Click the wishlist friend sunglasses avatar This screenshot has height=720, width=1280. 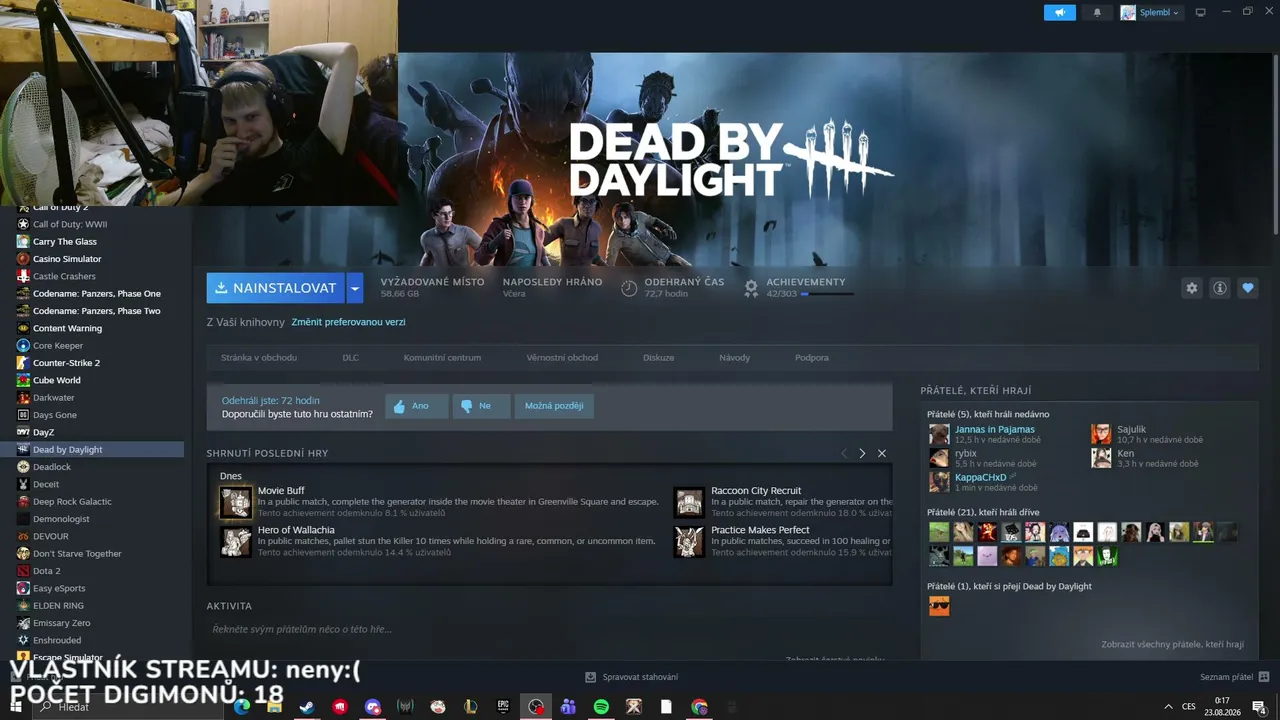(939, 606)
